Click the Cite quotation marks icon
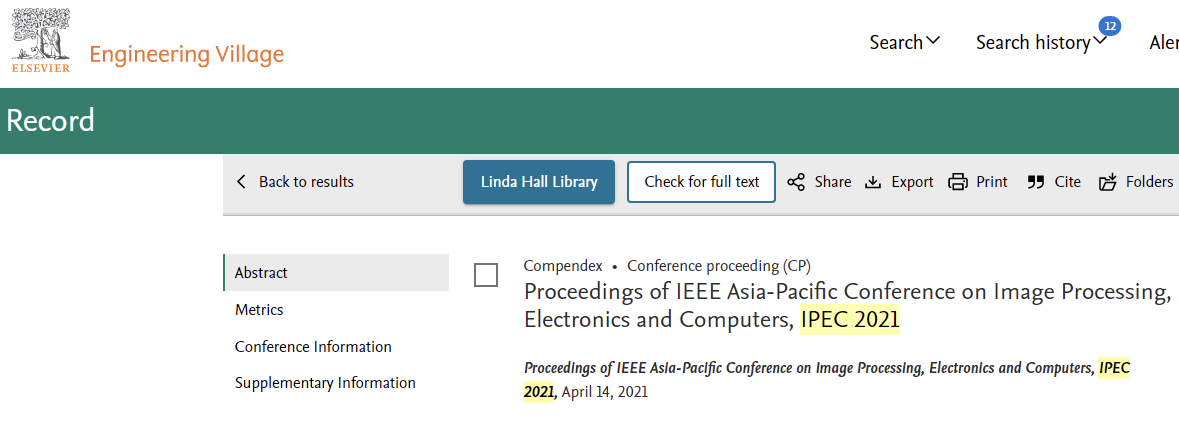The image size is (1179, 423). point(1036,182)
